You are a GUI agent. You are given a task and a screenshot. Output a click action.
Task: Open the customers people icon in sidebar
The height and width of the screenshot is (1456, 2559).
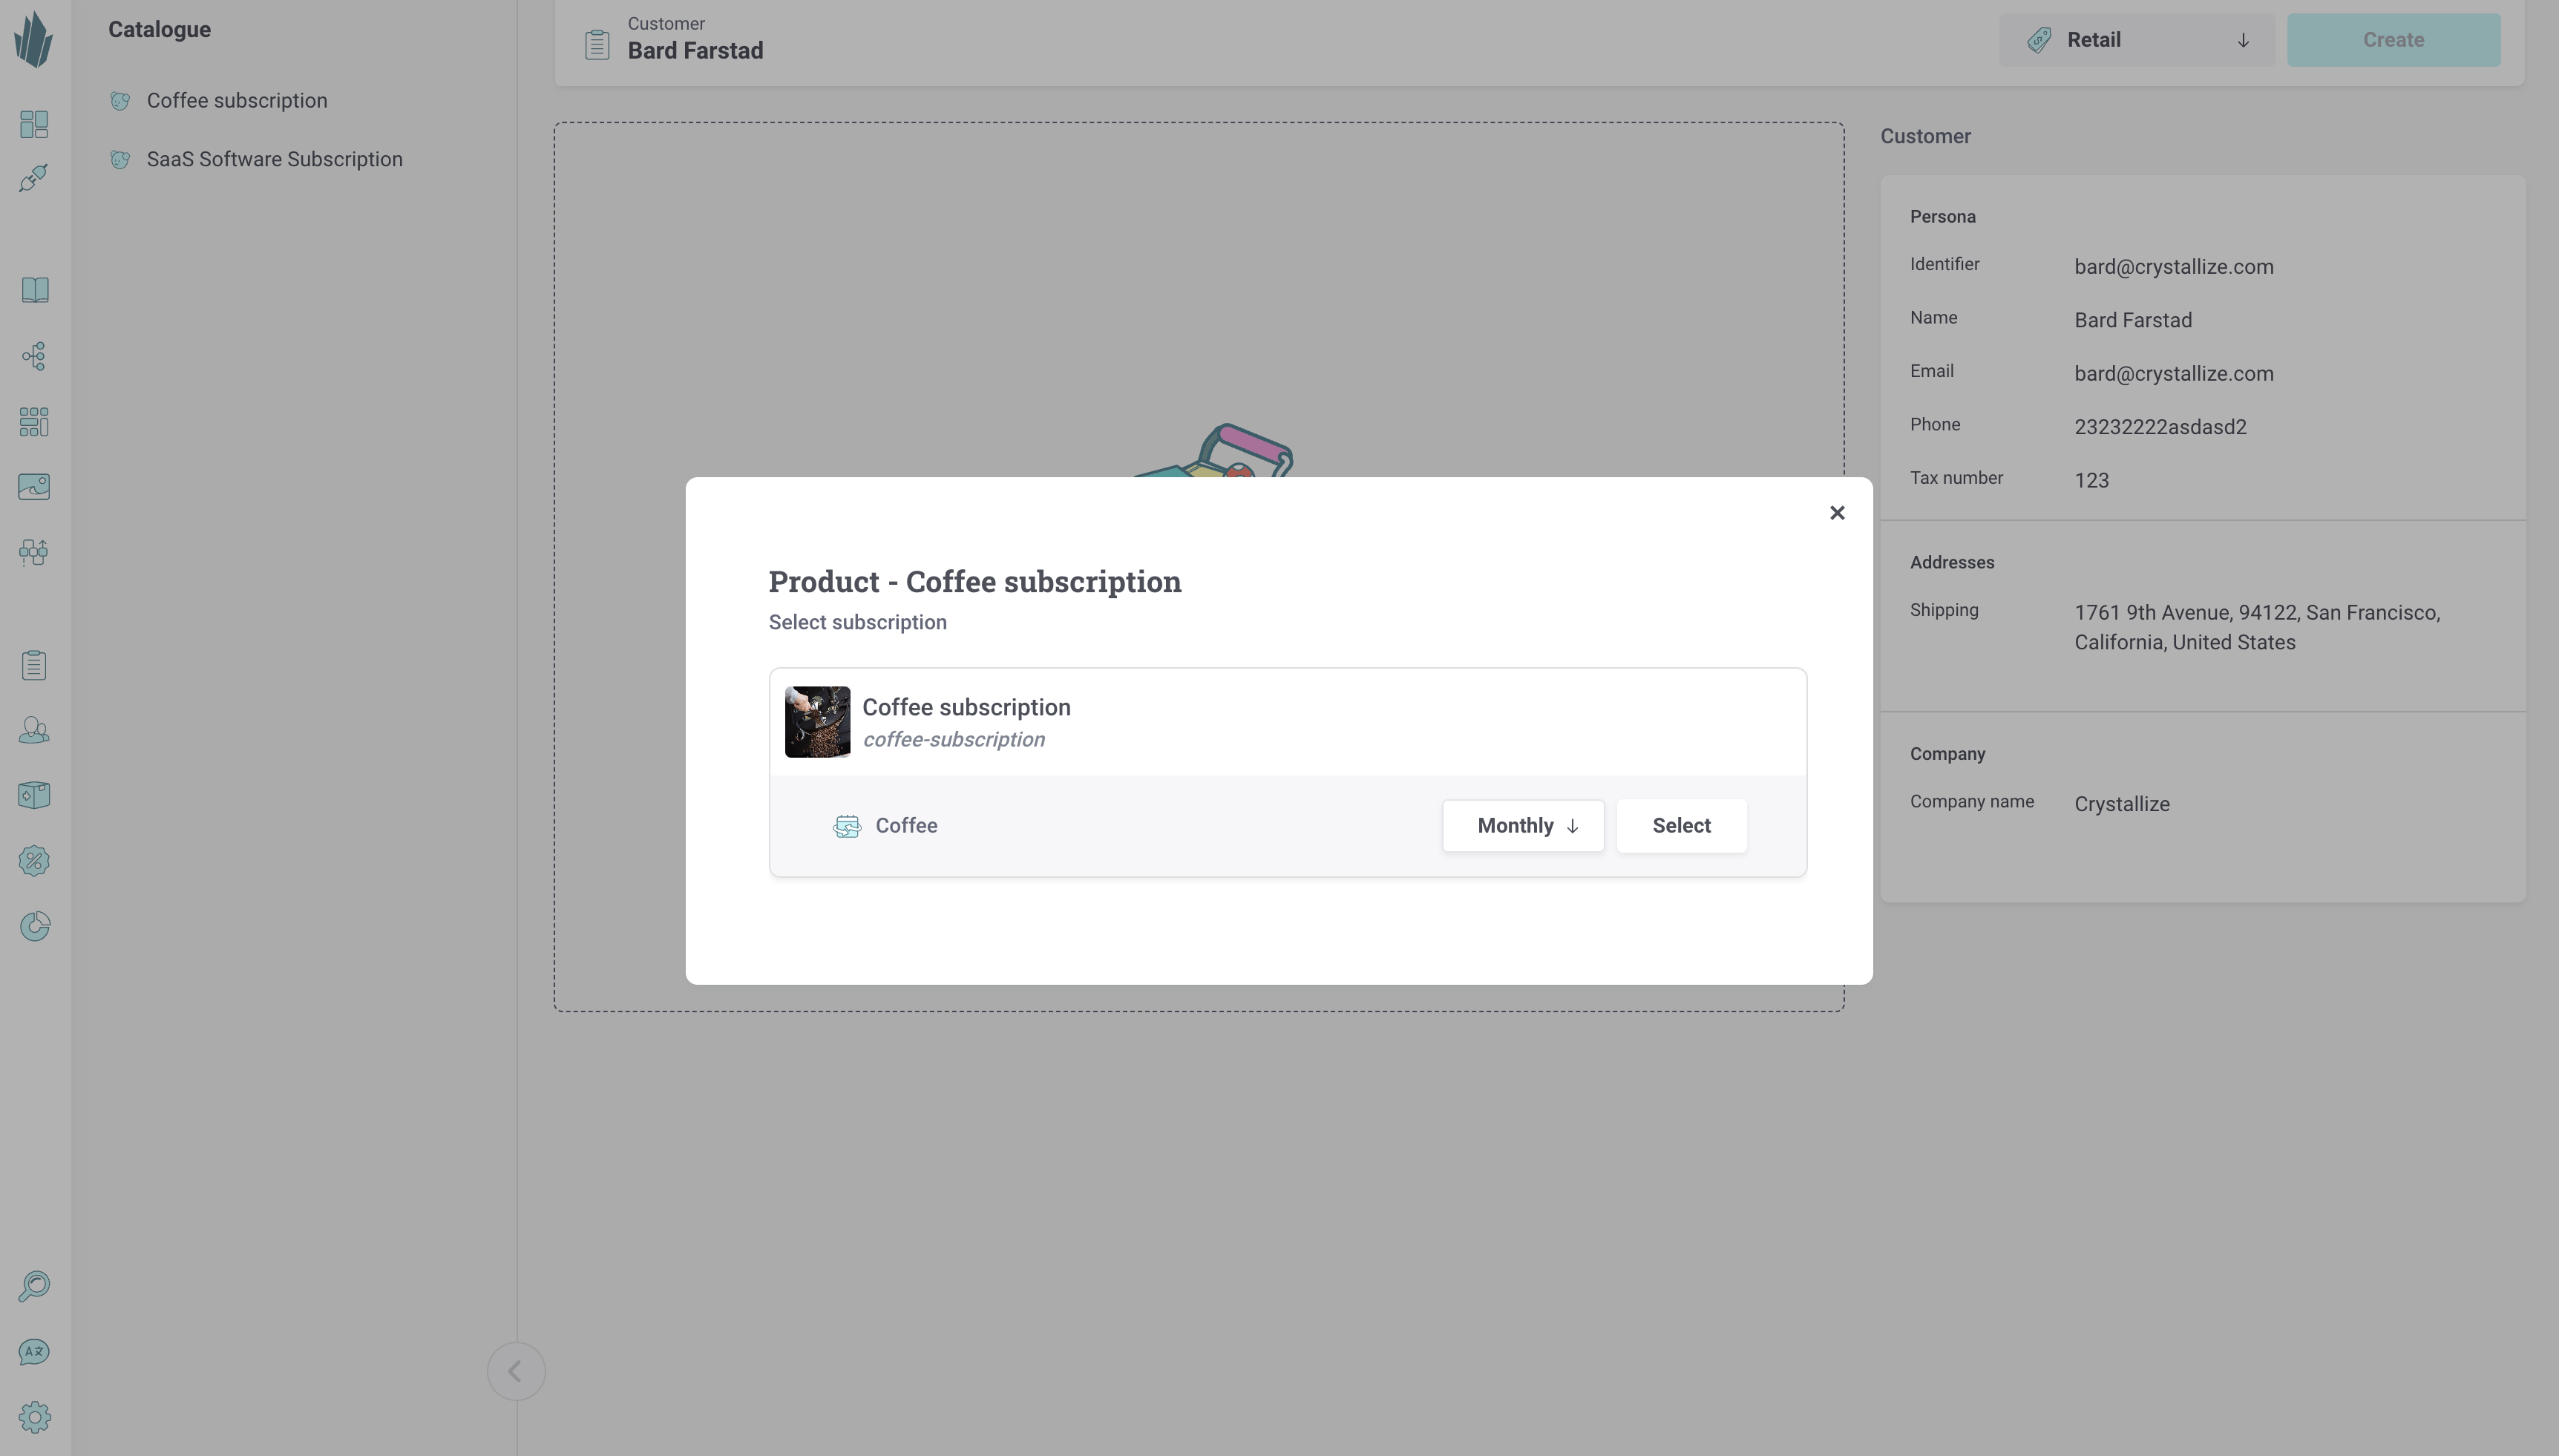tap(34, 730)
